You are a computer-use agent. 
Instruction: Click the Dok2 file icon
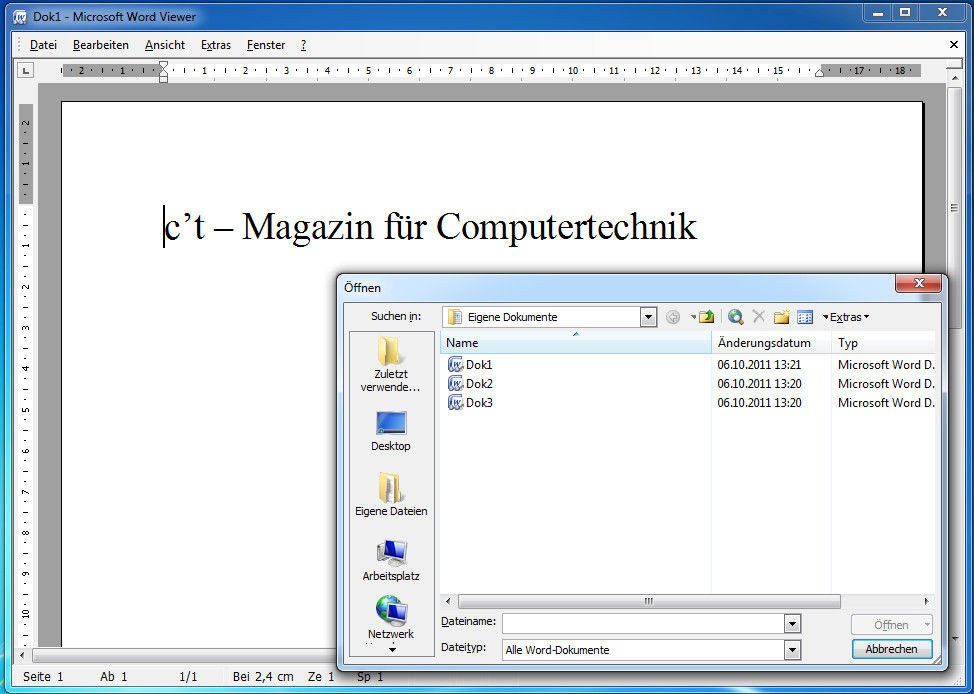tap(455, 384)
